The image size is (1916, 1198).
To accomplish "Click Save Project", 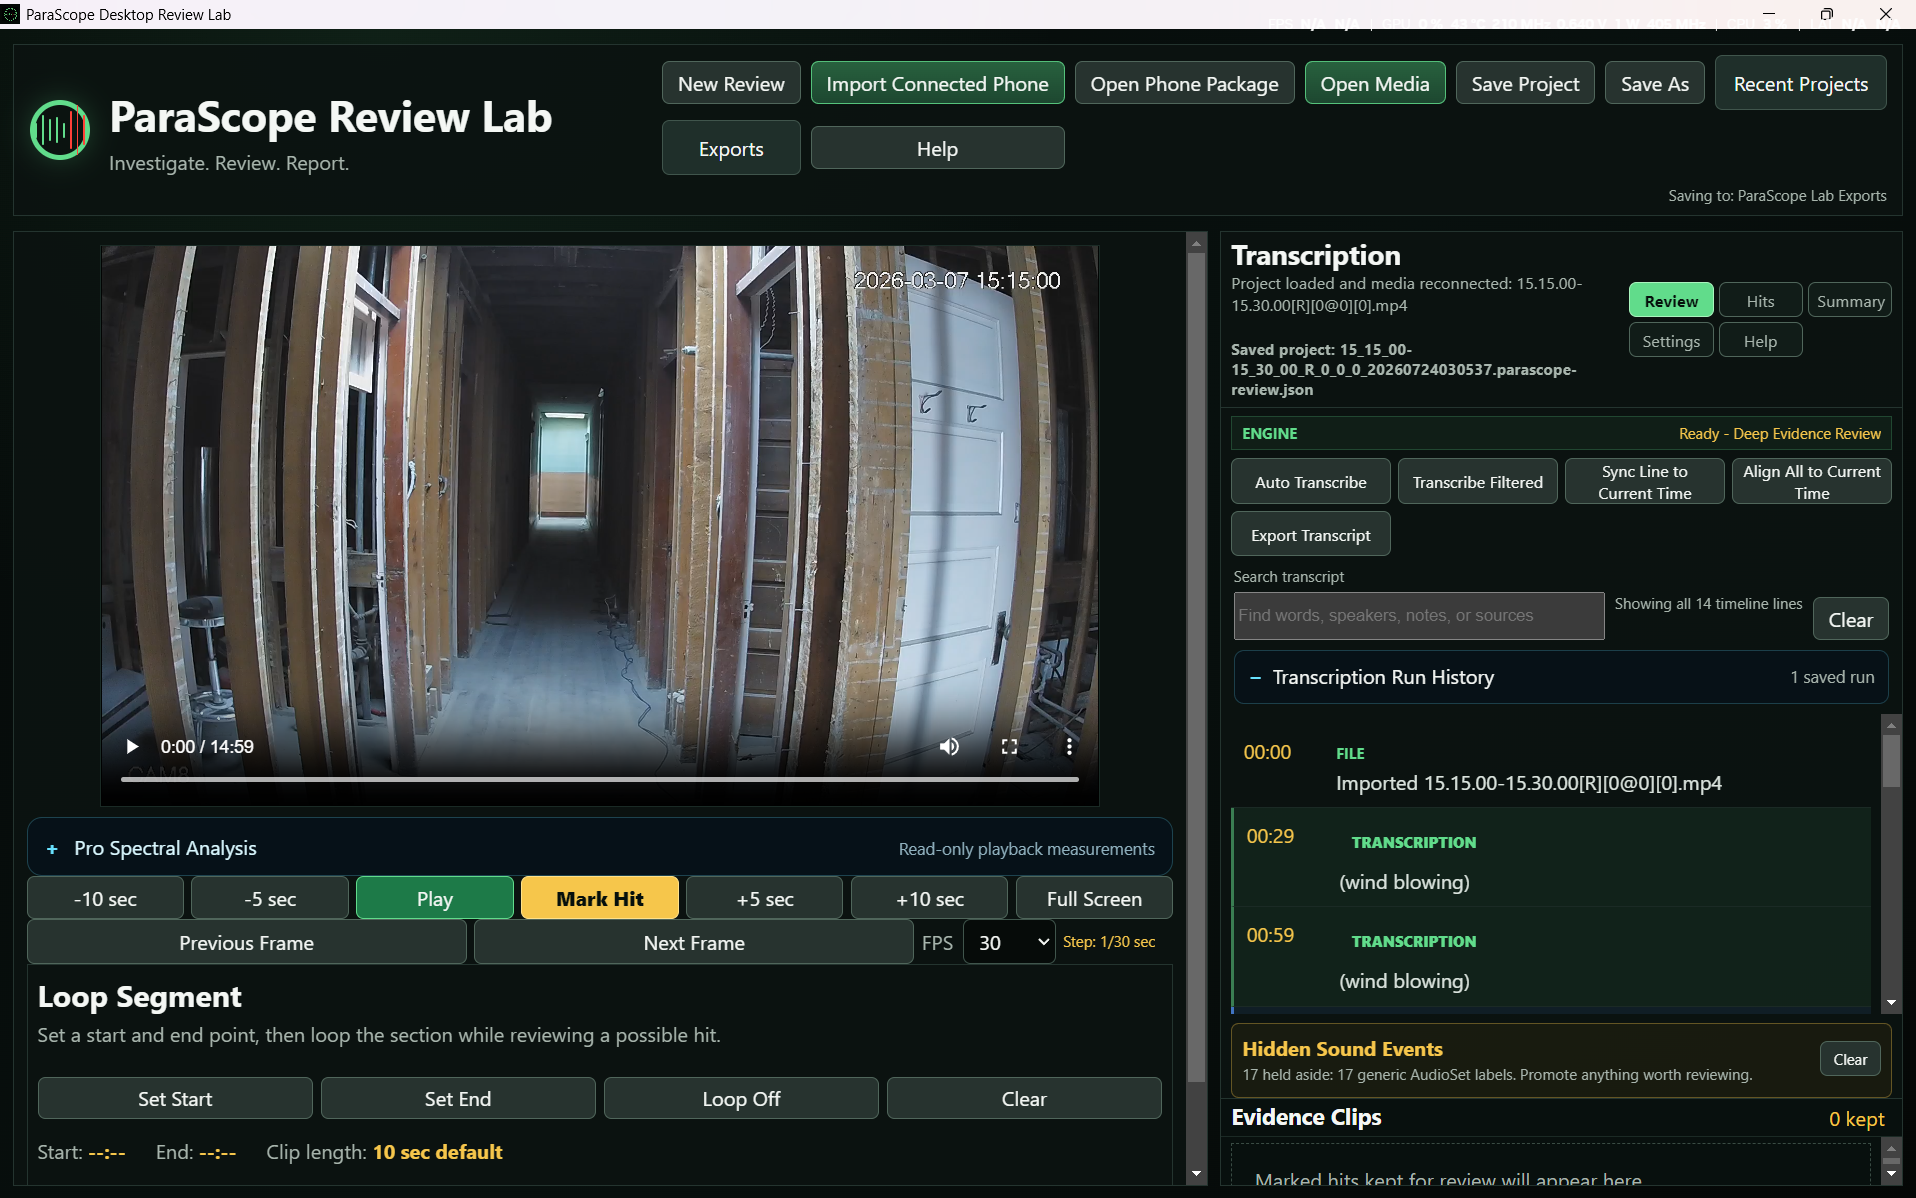I will pyautogui.click(x=1525, y=84).
